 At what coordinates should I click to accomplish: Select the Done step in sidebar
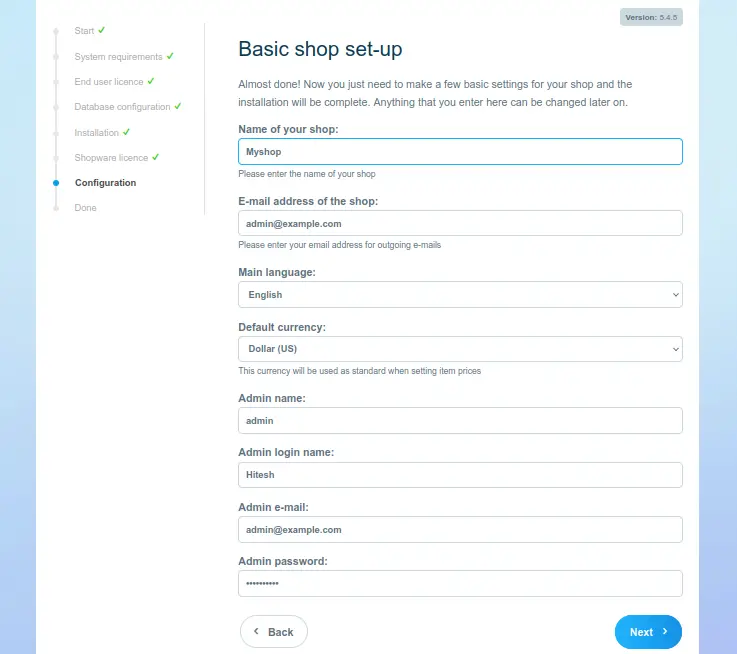click(86, 208)
